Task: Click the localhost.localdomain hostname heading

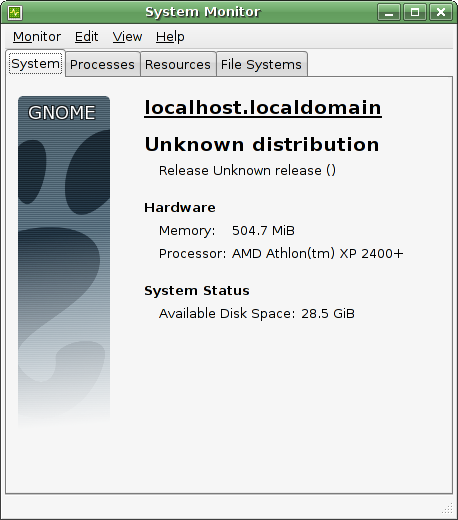Action: click(263, 108)
